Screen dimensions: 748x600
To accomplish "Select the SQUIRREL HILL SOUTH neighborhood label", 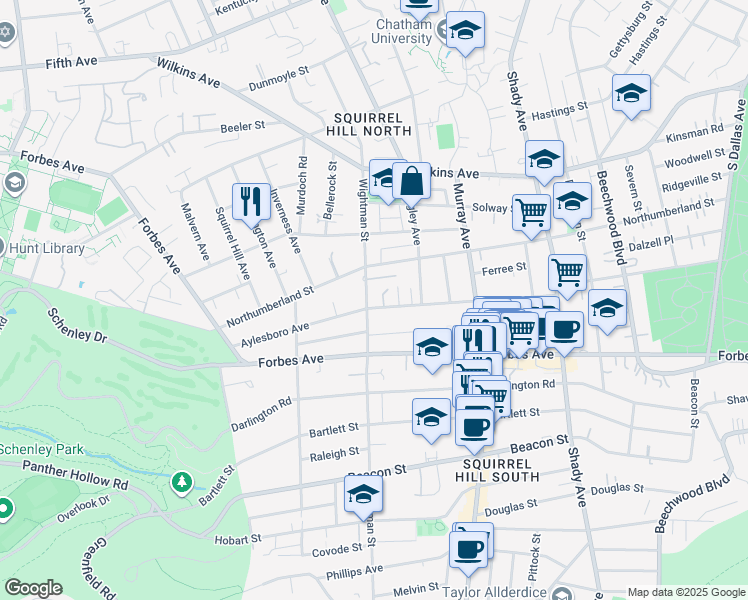I will point(497,471).
